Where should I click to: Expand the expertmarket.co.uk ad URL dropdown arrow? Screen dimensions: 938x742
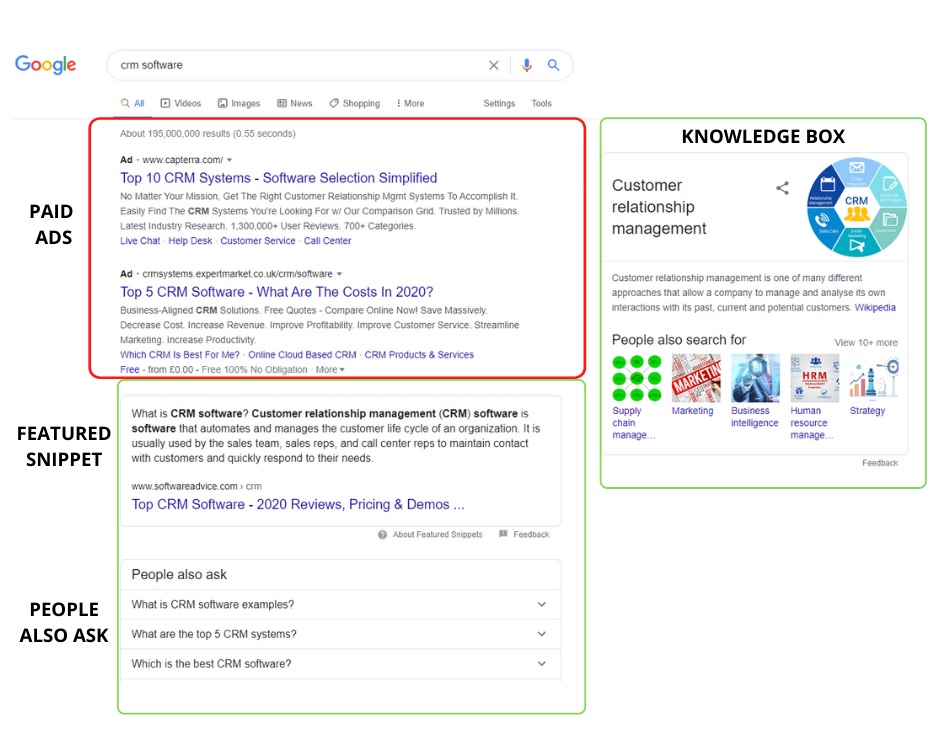coord(339,274)
